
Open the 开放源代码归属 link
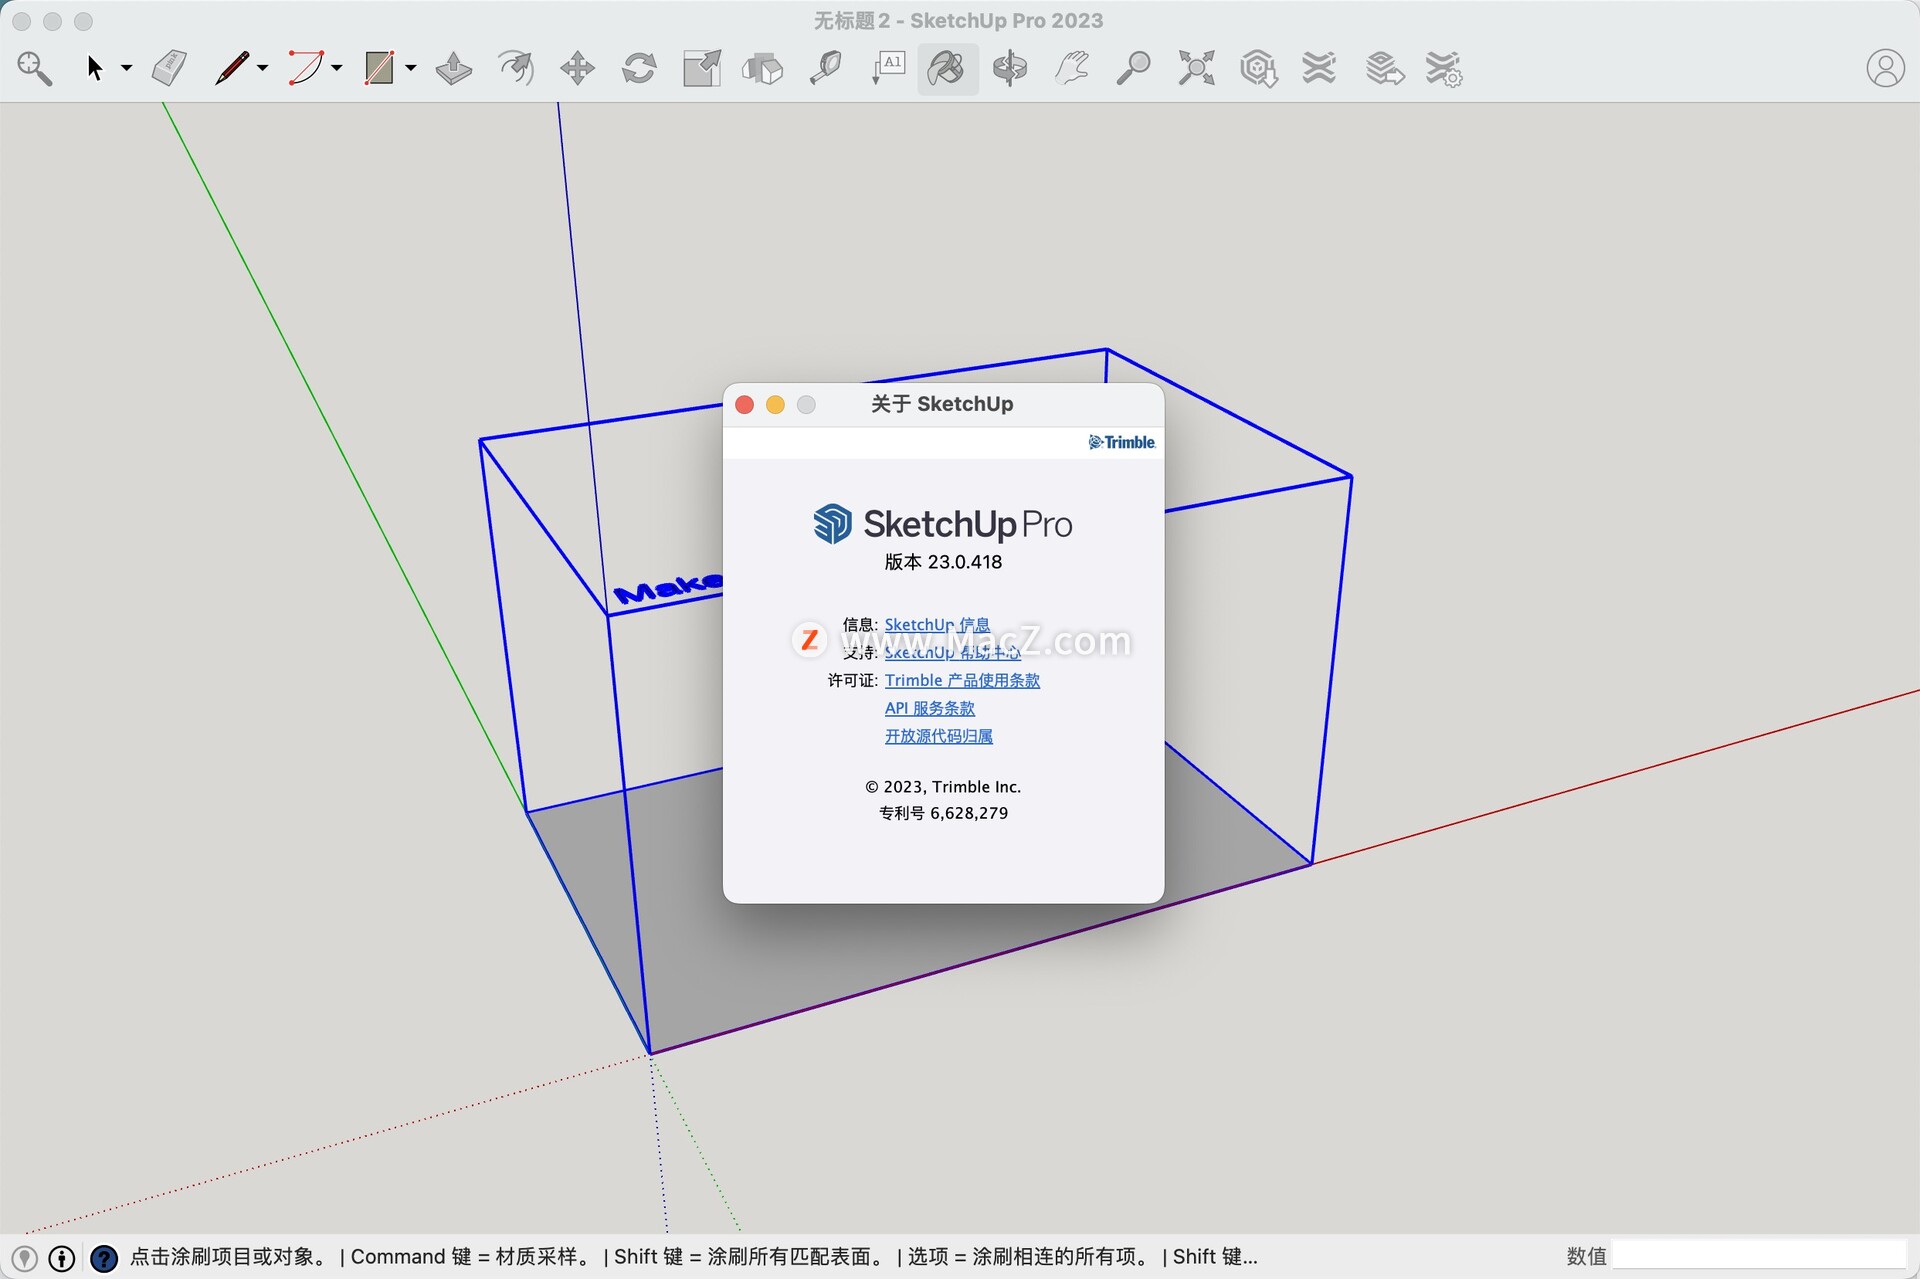coord(938,737)
